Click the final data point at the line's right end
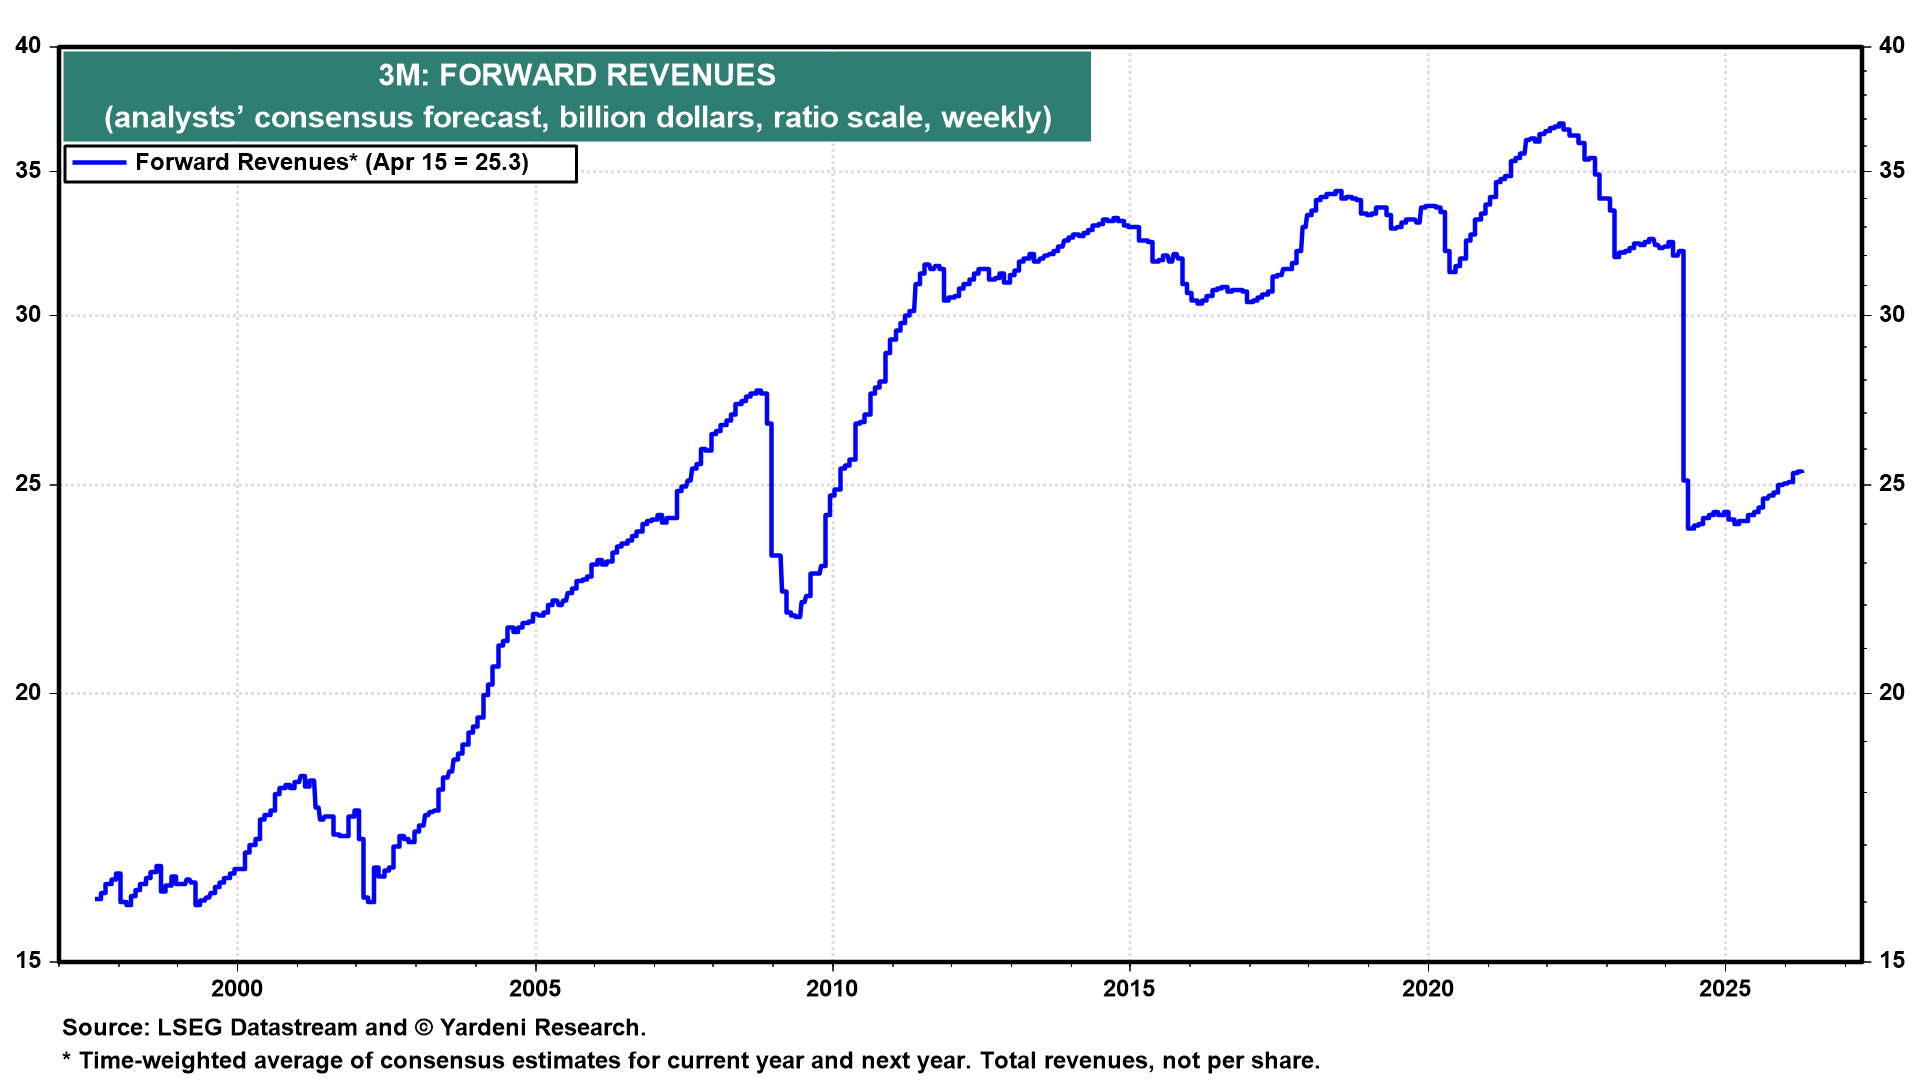This screenshot has width=1920, height=1080. click(x=1801, y=472)
